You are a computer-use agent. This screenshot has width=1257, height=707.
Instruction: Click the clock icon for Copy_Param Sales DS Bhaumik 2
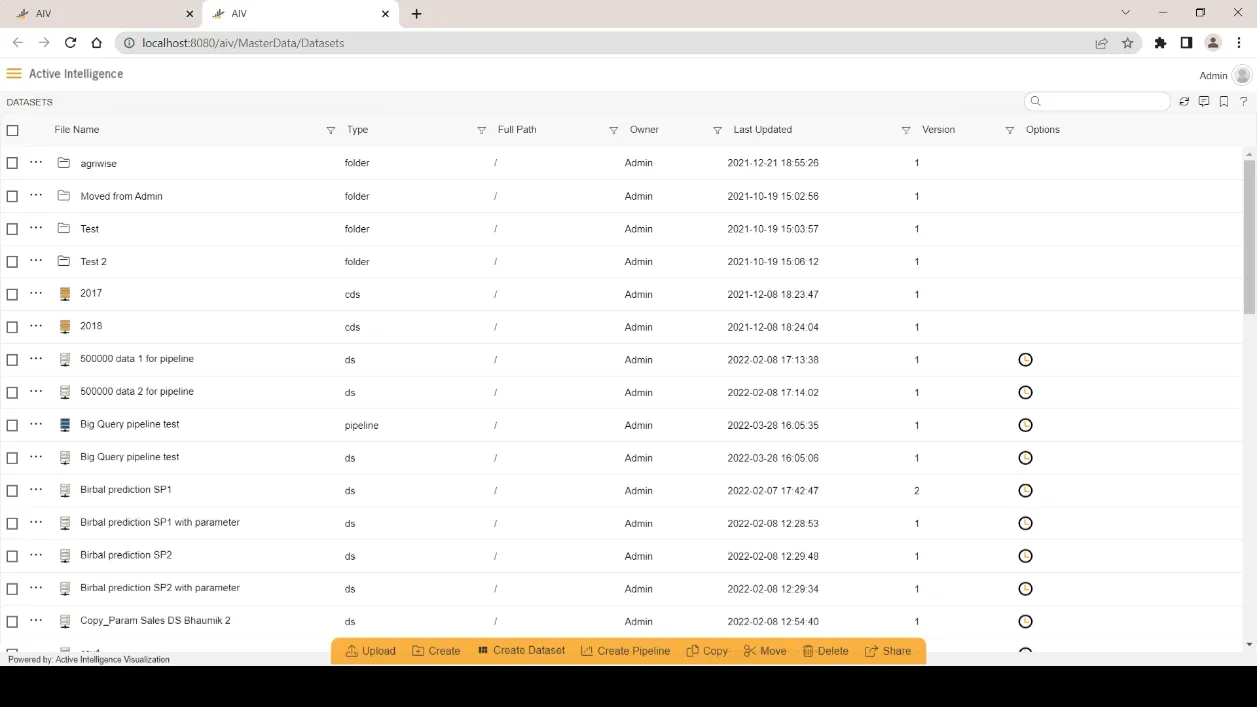click(x=1025, y=622)
